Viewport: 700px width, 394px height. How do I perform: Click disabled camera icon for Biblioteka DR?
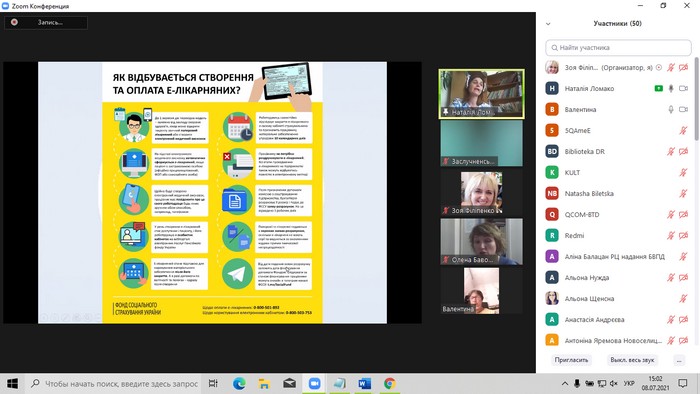point(683,151)
